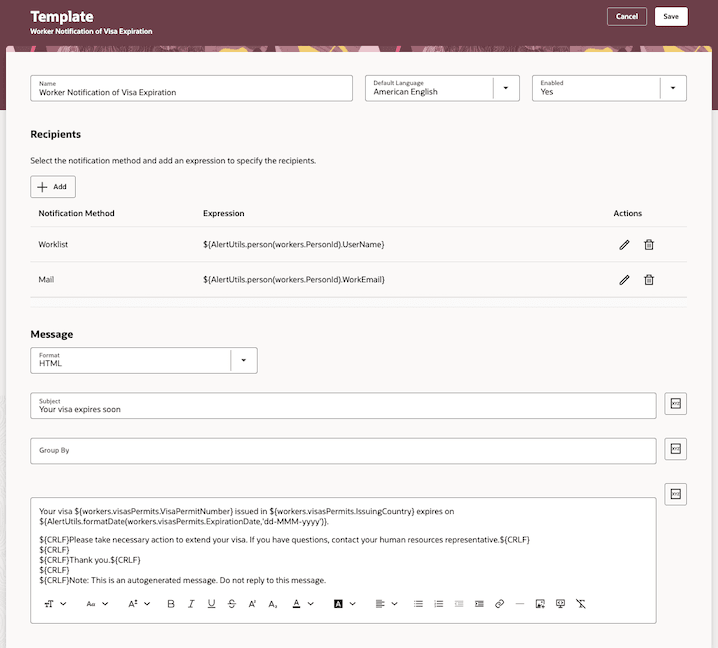Open the font size dropdown
The height and width of the screenshot is (648, 718).
click(x=139, y=604)
